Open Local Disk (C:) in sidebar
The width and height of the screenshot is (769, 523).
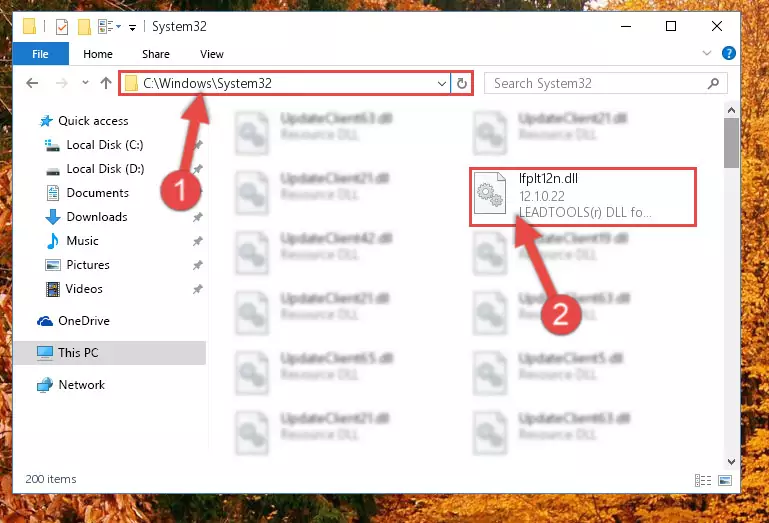click(105, 145)
